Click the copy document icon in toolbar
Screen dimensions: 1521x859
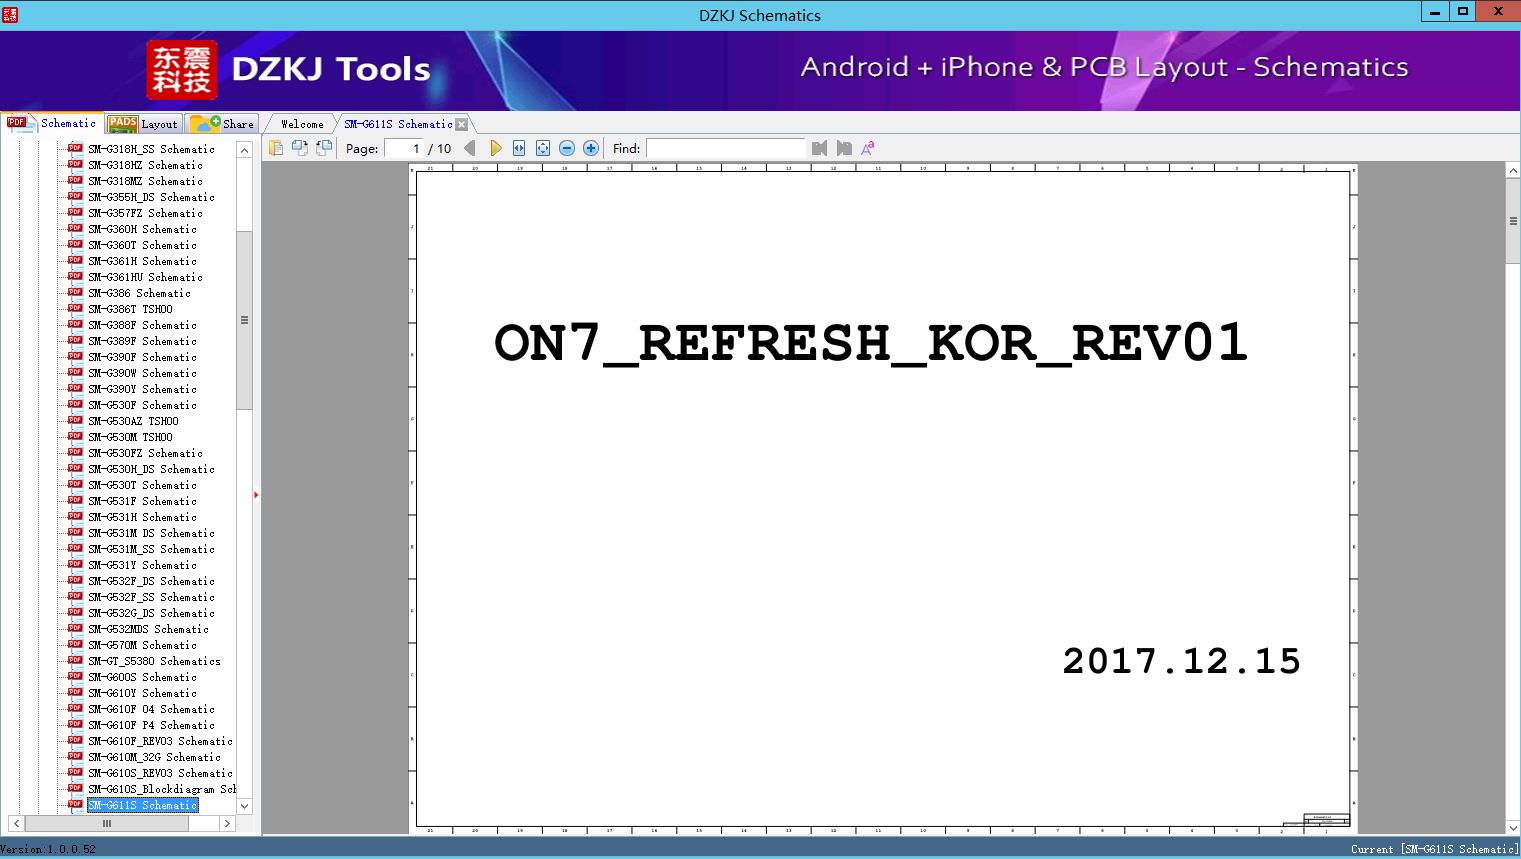point(275,148)
